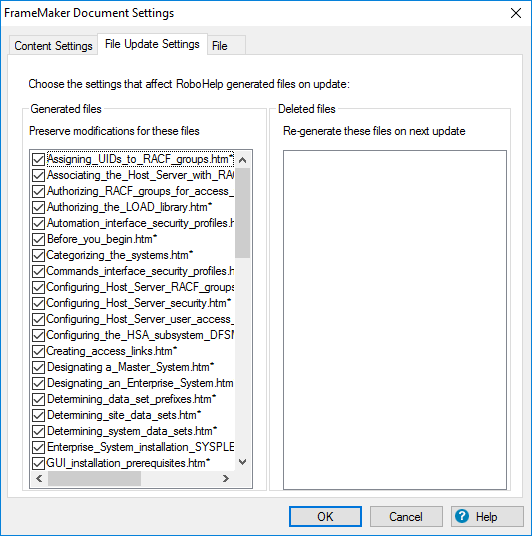The width and height of the screenshot is (532, 536).
Task: Switch to the Content Settings tab
Action: (53, 45)
